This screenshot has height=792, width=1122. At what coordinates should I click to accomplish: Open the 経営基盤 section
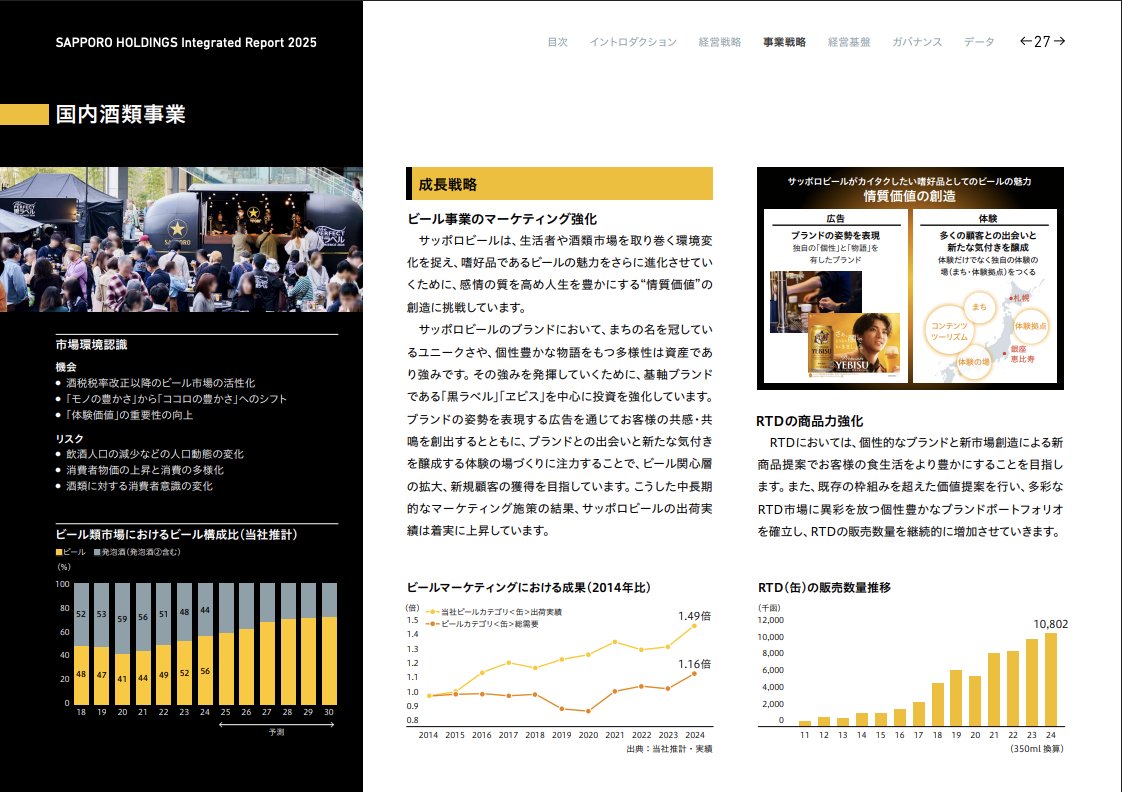coord(848,43)
